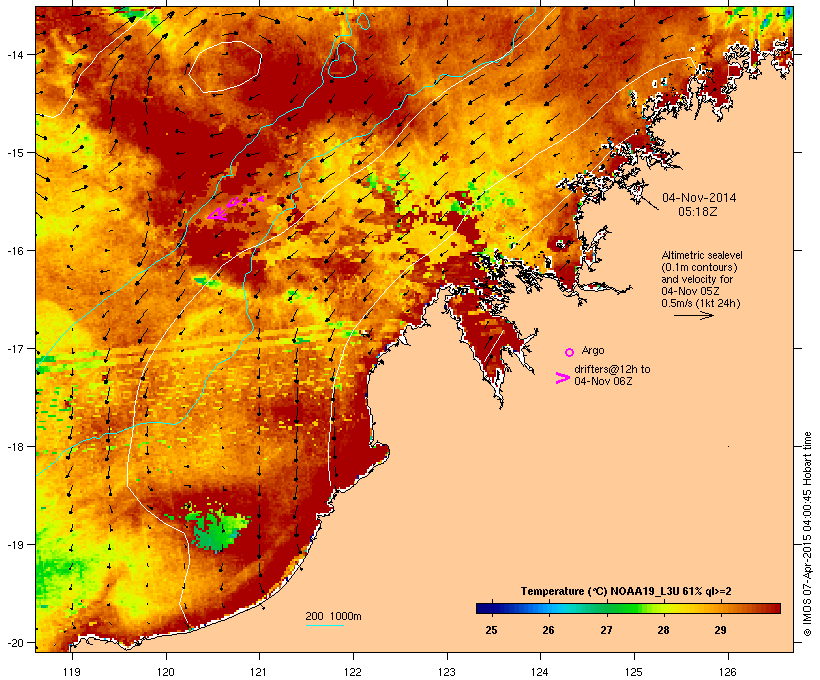Click the "Argo" legend label
The height and width of the screenshot is (680, 820).
click(x=593, y=350)
